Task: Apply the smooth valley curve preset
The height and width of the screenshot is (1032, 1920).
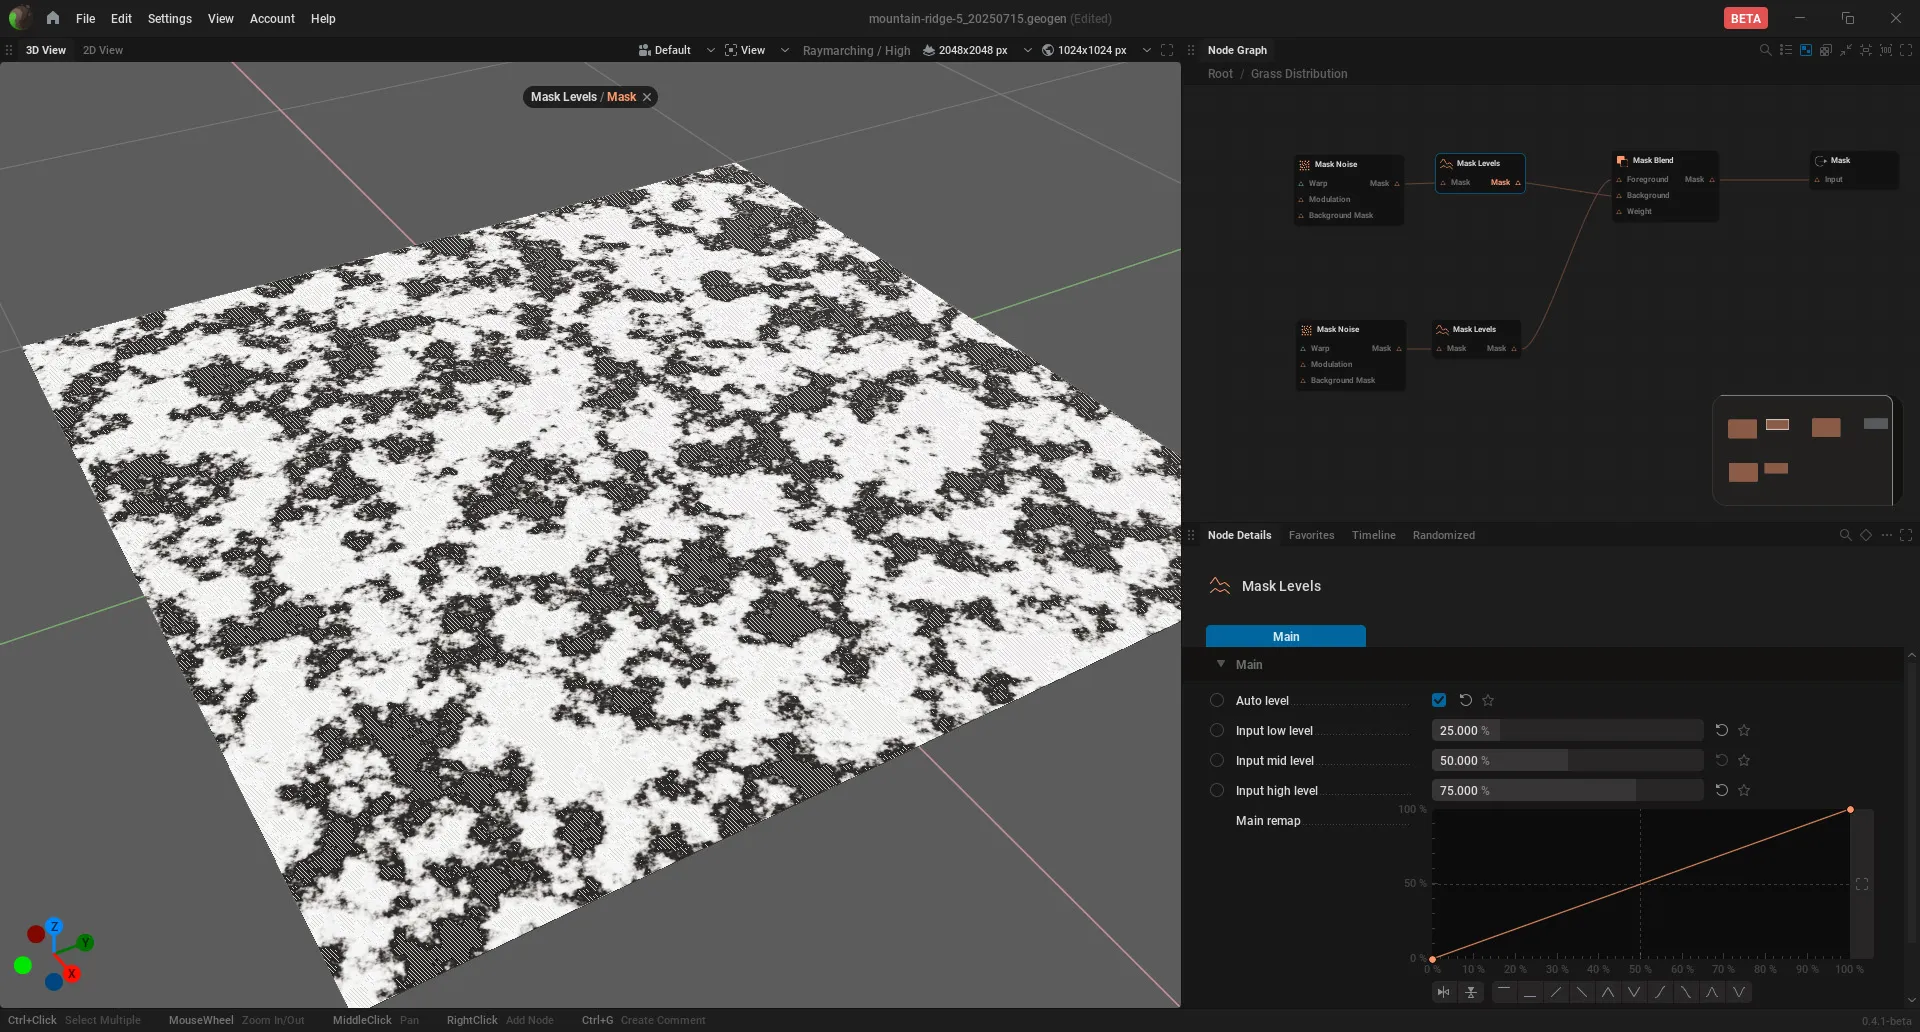Action: 1739,992
